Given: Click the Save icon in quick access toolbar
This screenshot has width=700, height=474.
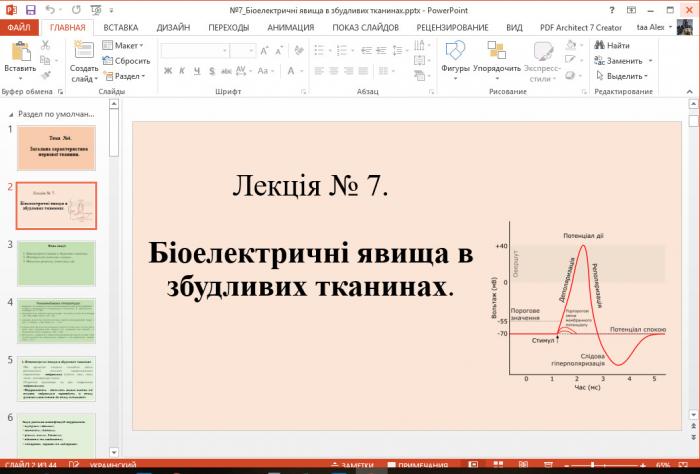Looking at the screenshot, I should click(x=31, y=10).
